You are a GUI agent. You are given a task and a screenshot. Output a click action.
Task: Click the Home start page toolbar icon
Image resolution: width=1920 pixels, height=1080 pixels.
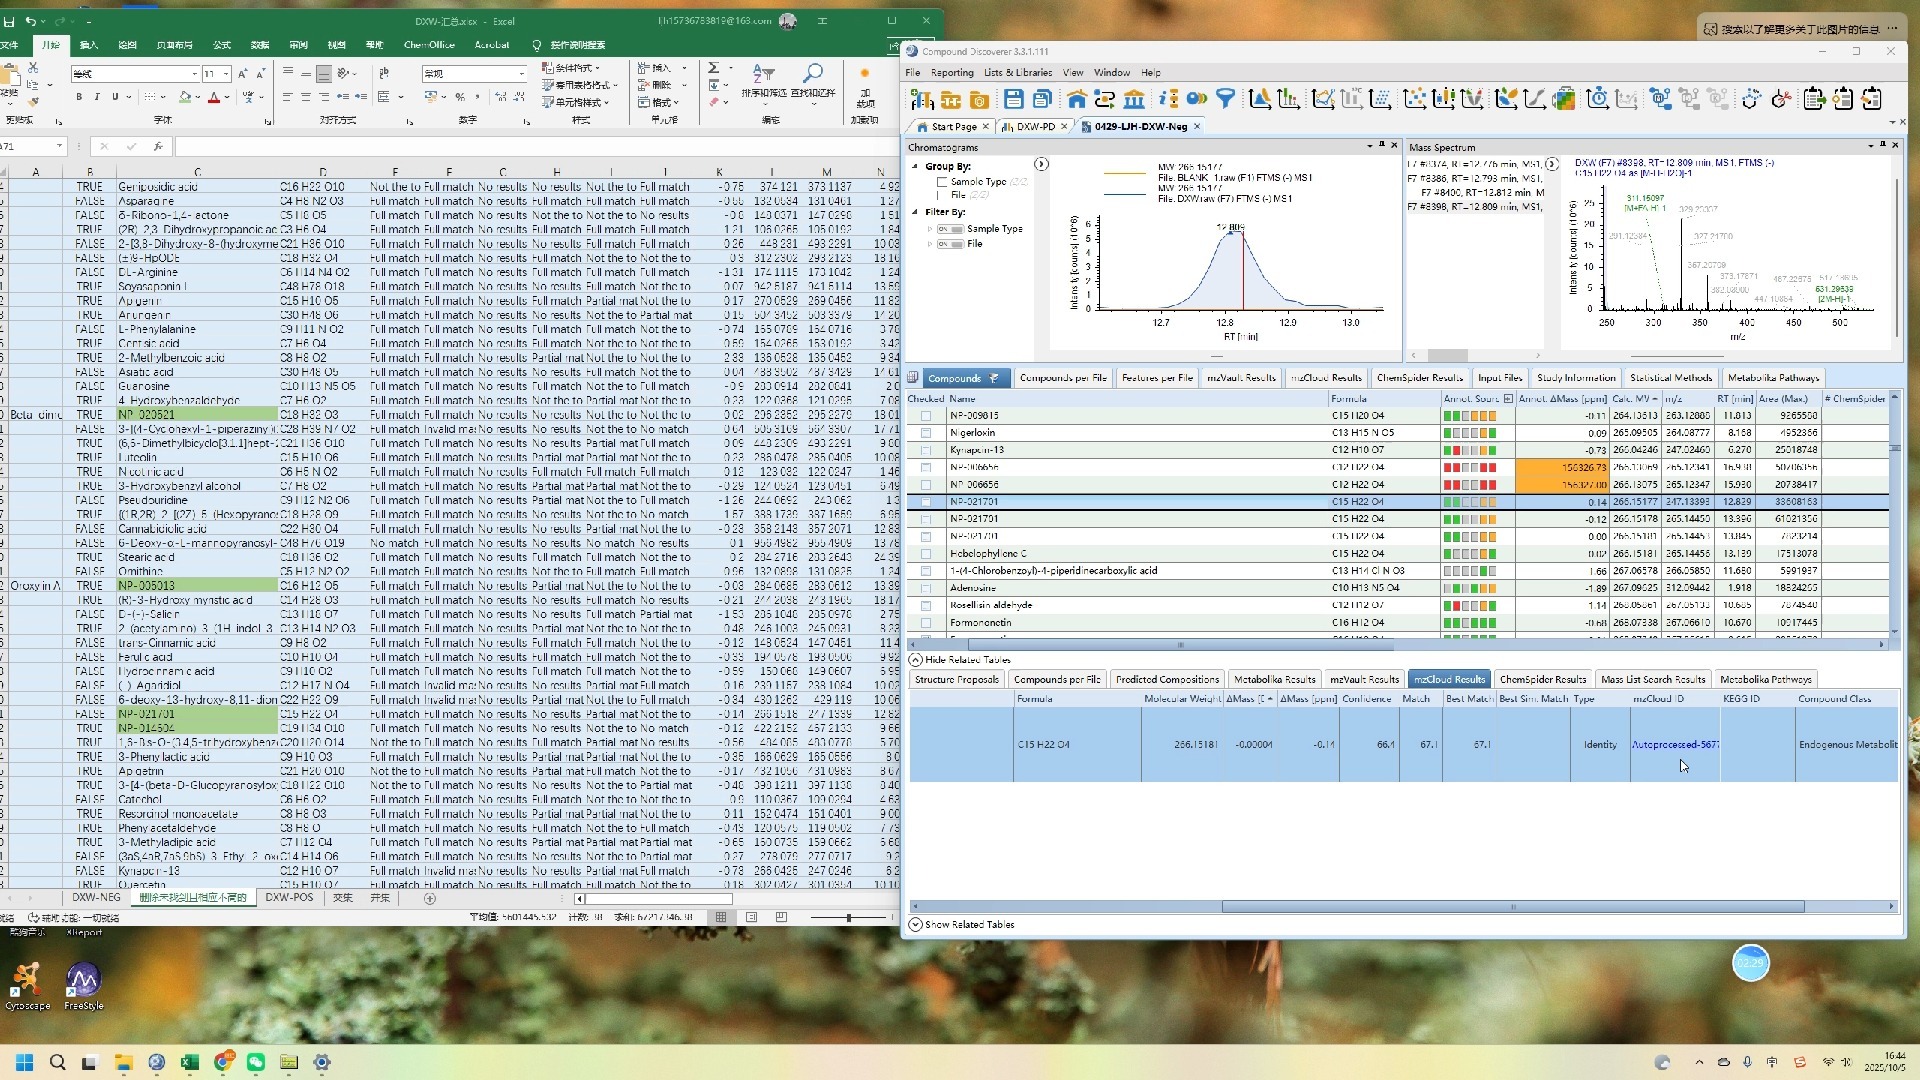coord(1077,99)
